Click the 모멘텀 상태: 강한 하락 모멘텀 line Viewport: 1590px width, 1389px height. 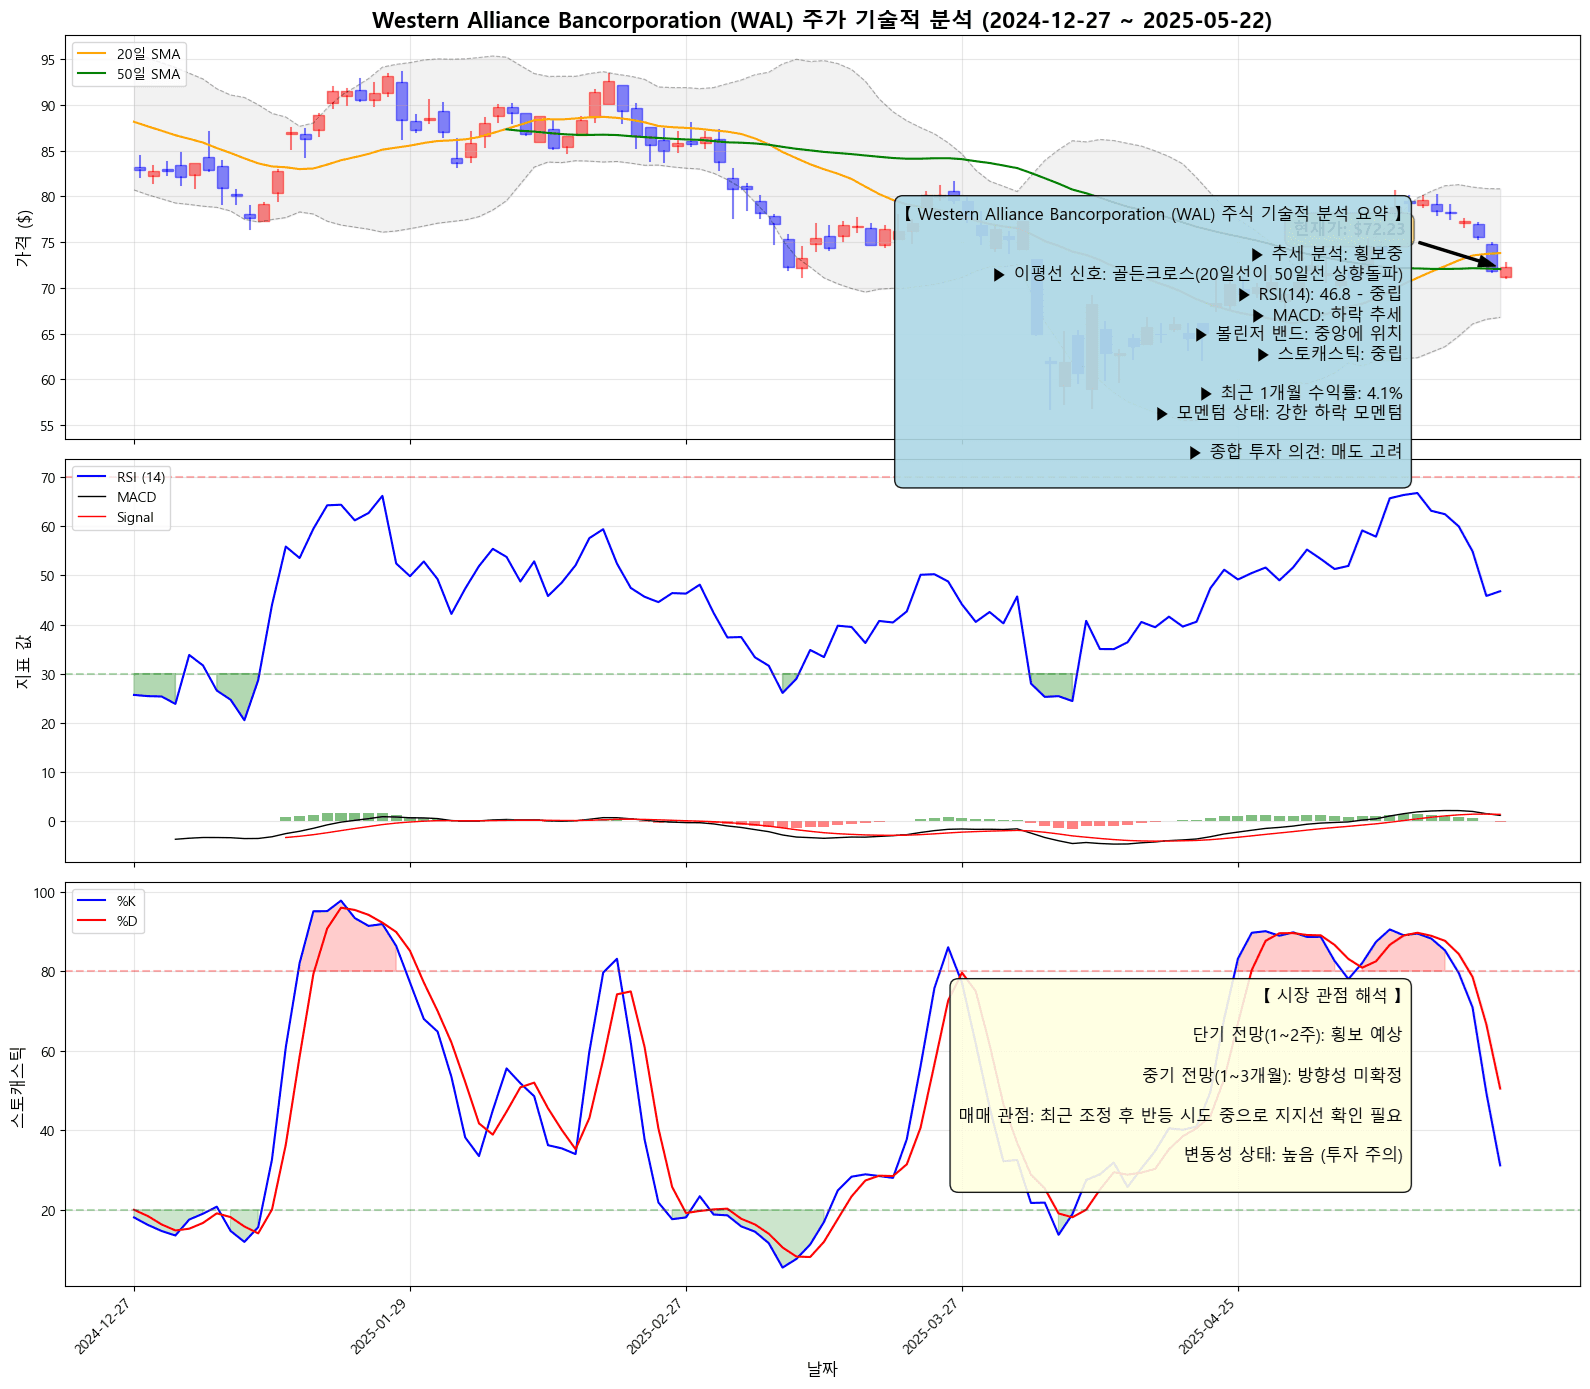1279,412
